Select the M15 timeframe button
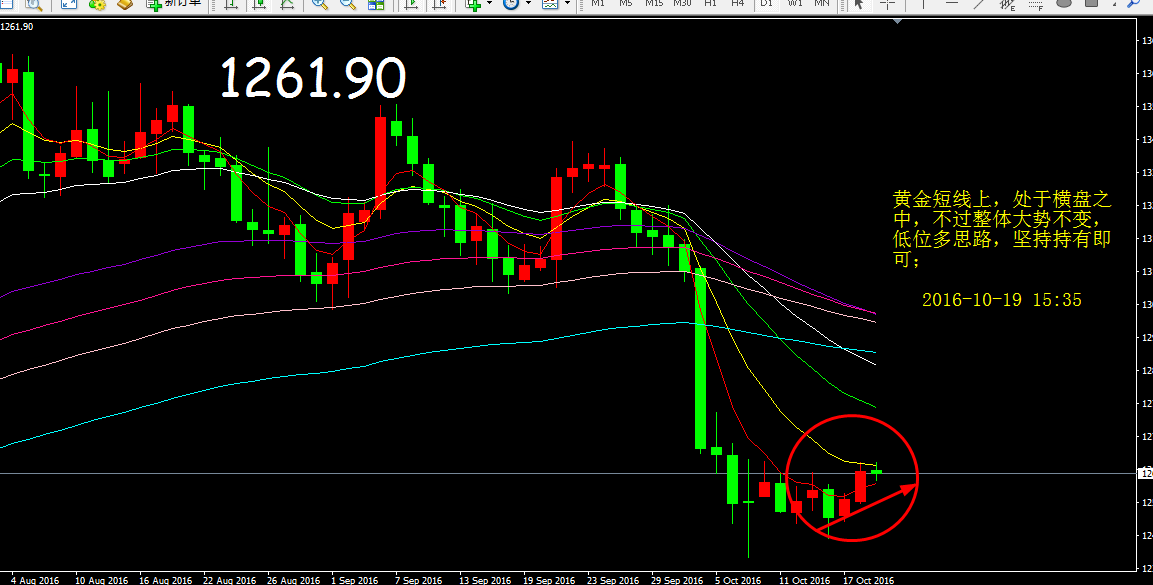1153x585 pixels. [653, 4]
